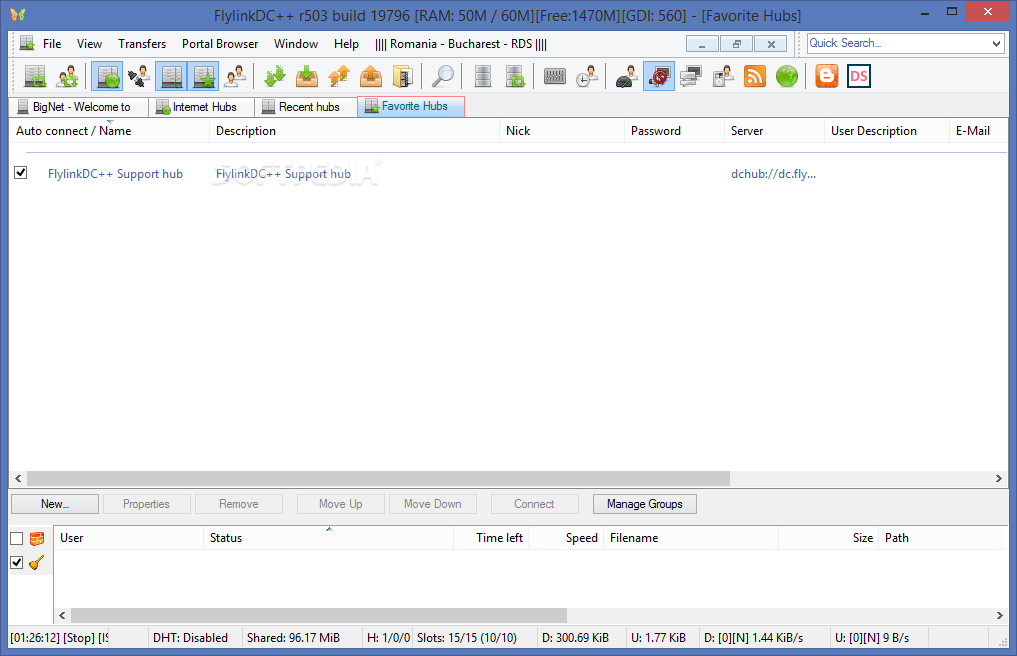
Task: Click the orange stack icon beside transfers list
Action: click(37, 539)
